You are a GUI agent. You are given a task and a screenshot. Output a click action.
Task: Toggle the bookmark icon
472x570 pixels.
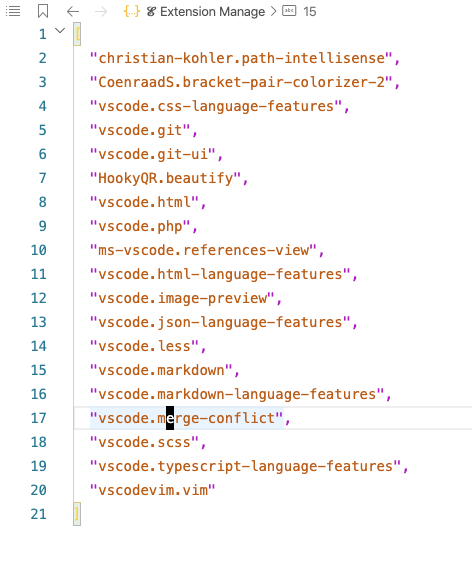tap(43, 11)
